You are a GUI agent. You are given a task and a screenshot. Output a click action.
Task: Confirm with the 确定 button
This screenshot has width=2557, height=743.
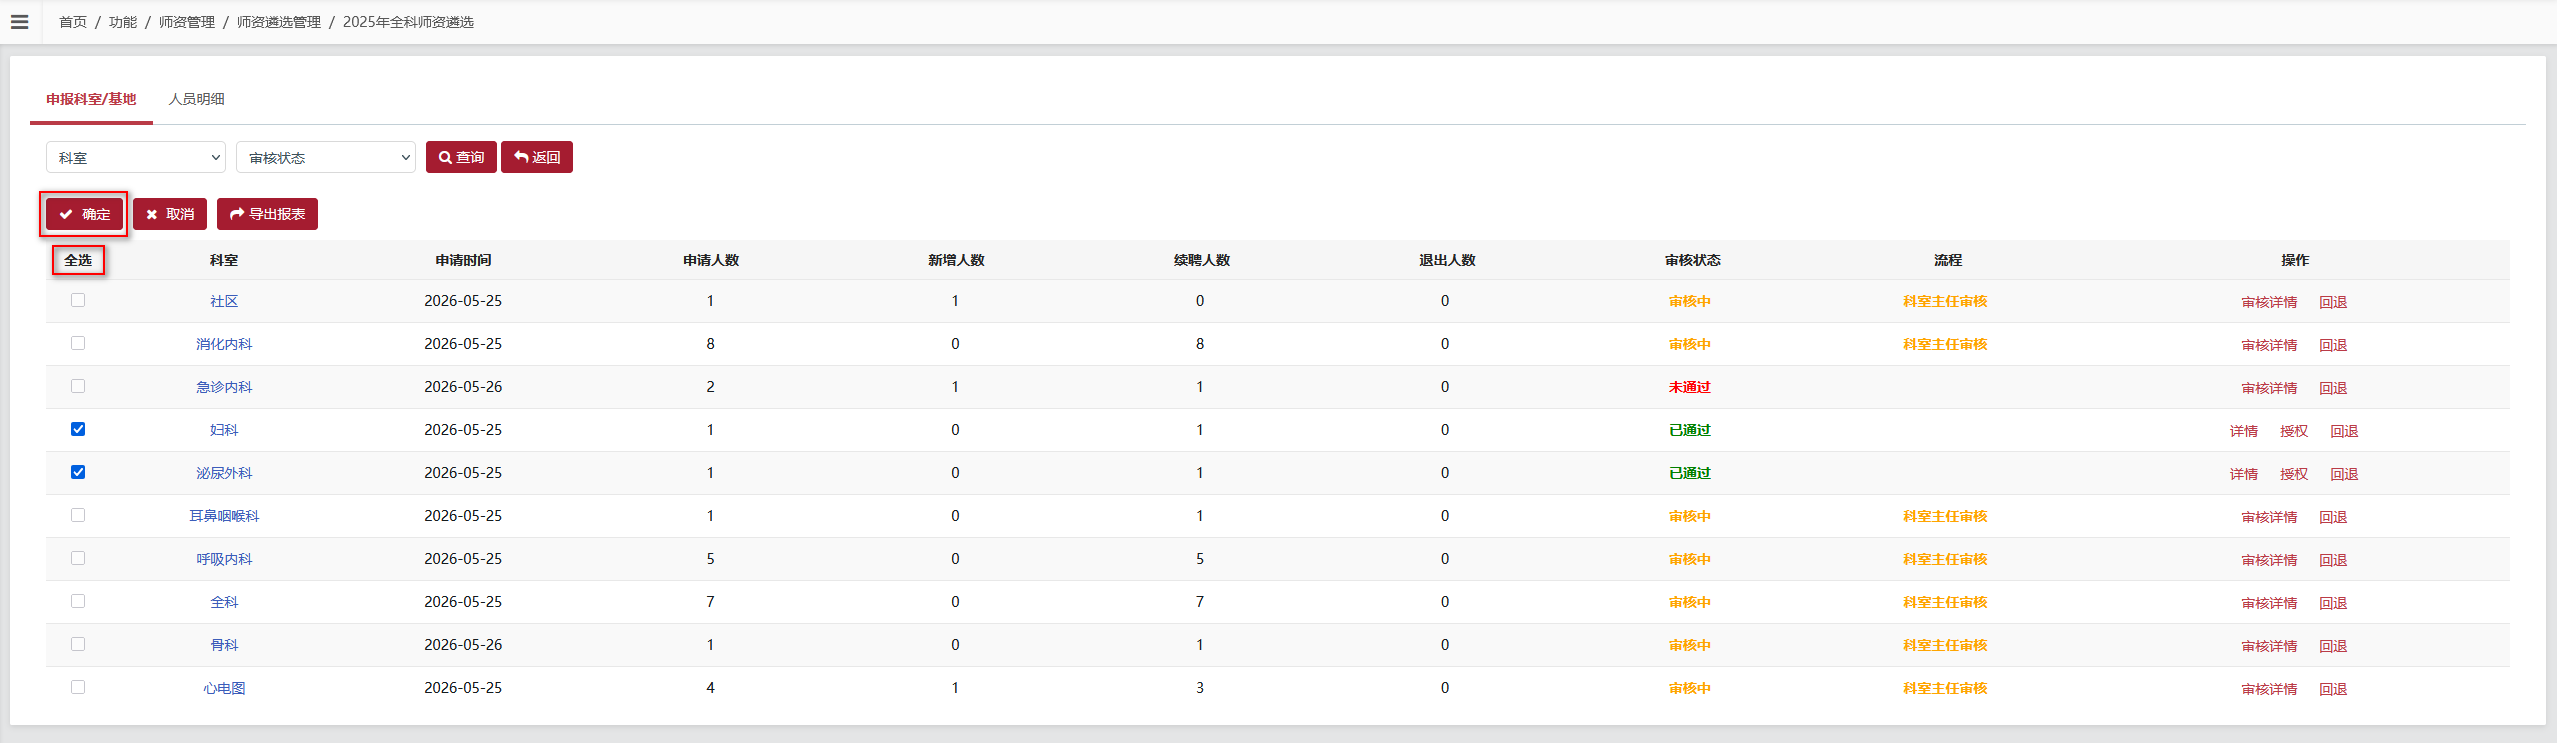coord(84,214)
